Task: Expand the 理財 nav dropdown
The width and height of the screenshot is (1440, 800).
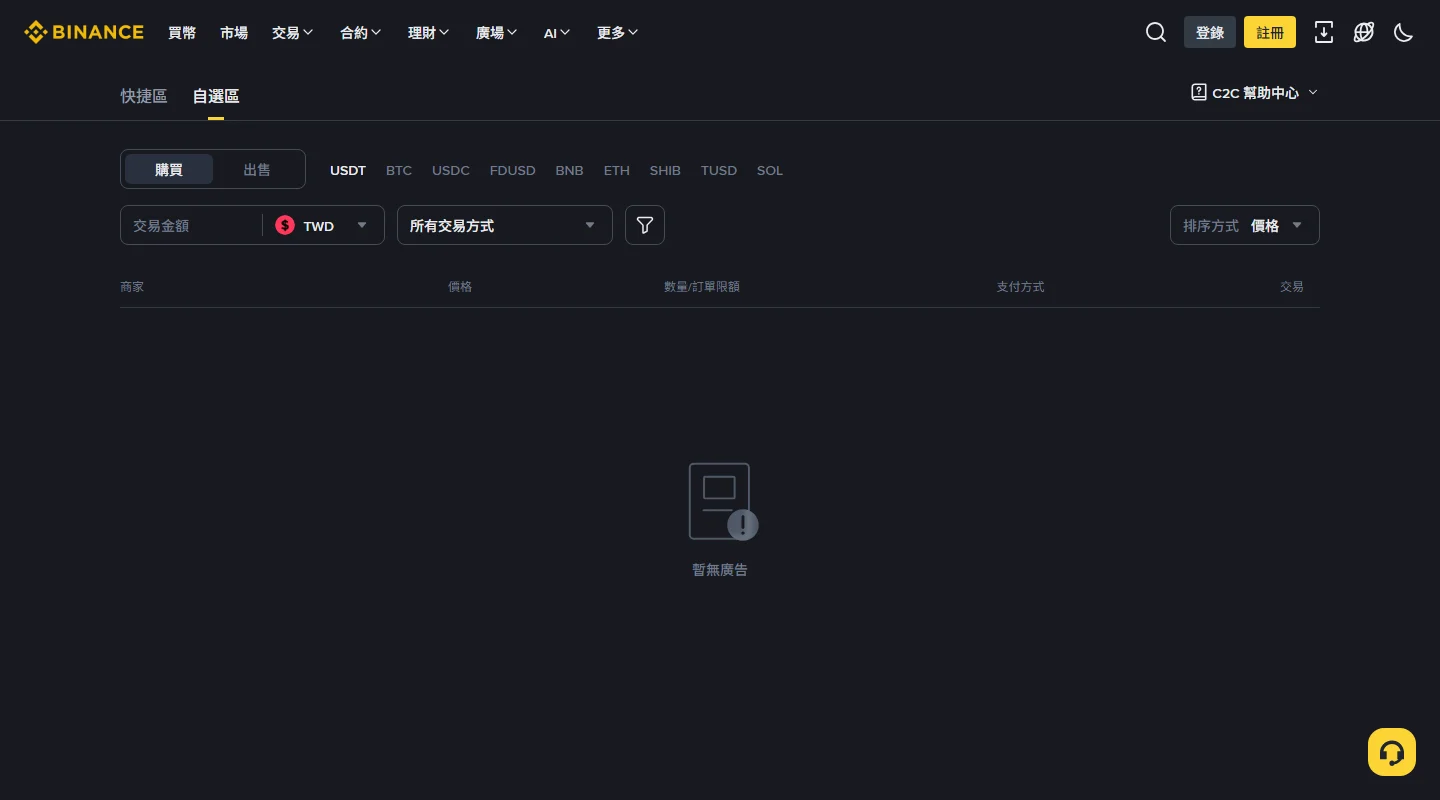Action: click(x=429, y=33)
